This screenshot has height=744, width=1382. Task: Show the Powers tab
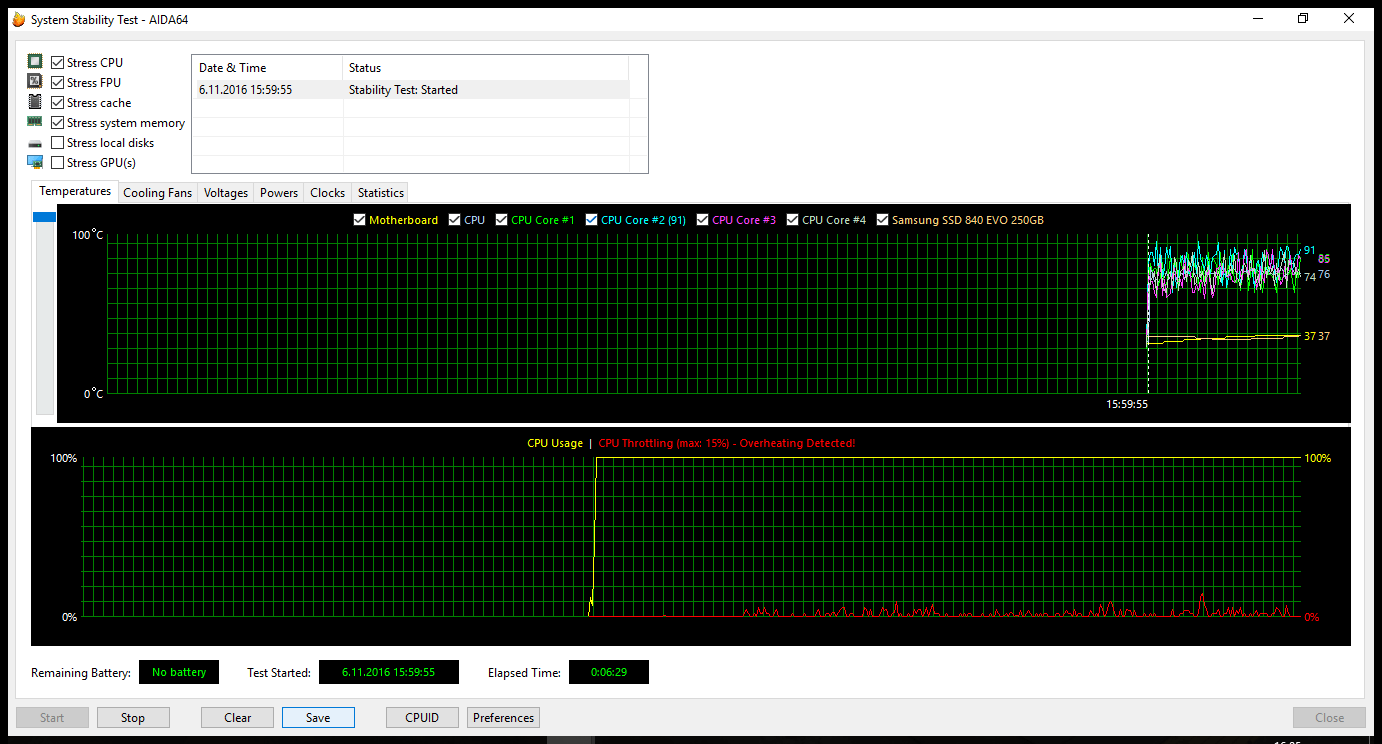tap(279, 193)
